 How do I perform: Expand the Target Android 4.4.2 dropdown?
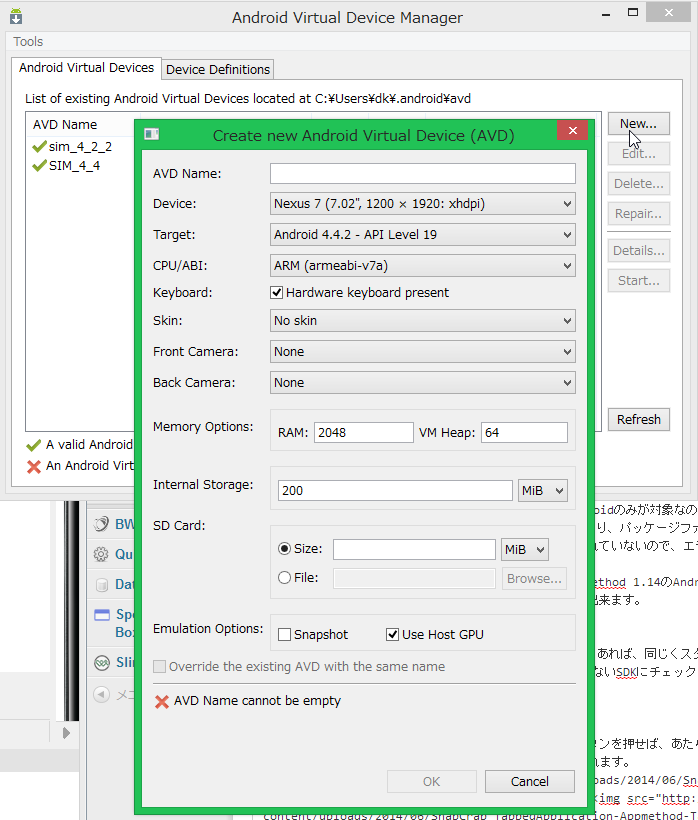422,235
